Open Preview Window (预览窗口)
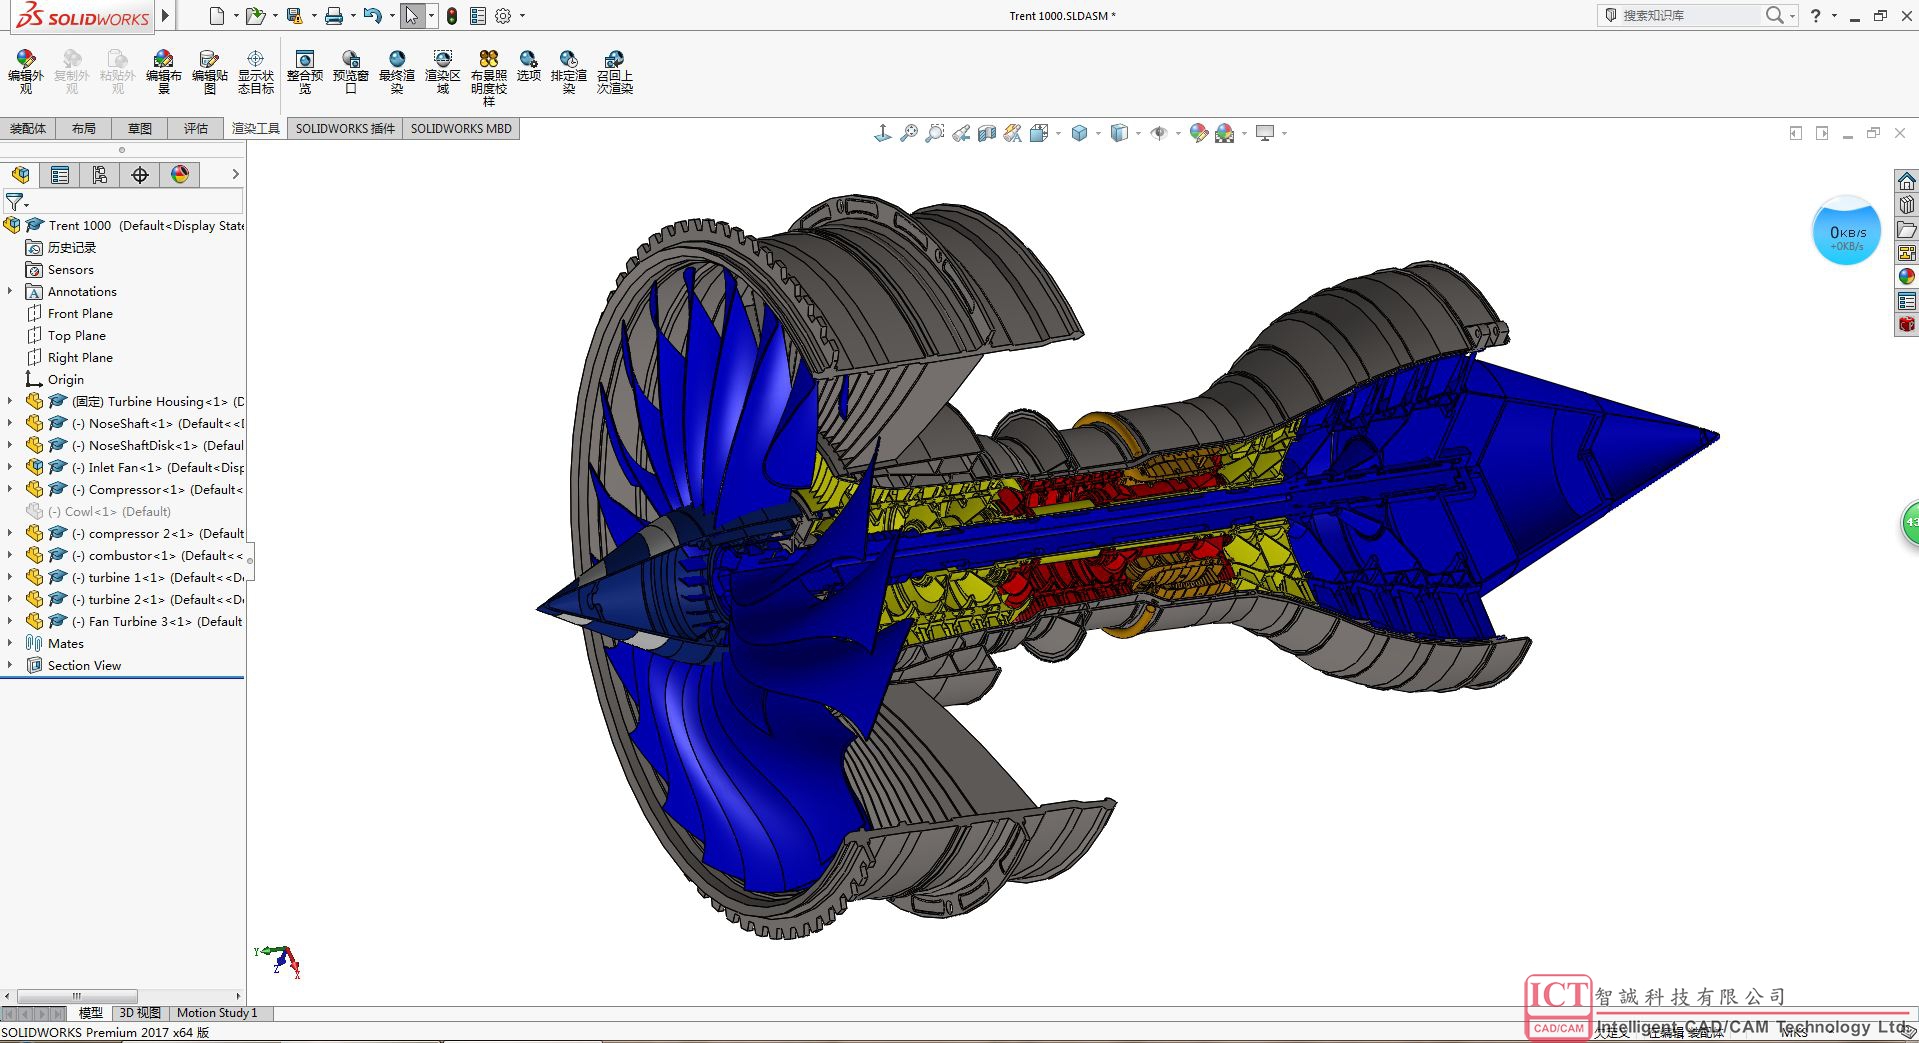 point(351,72)
